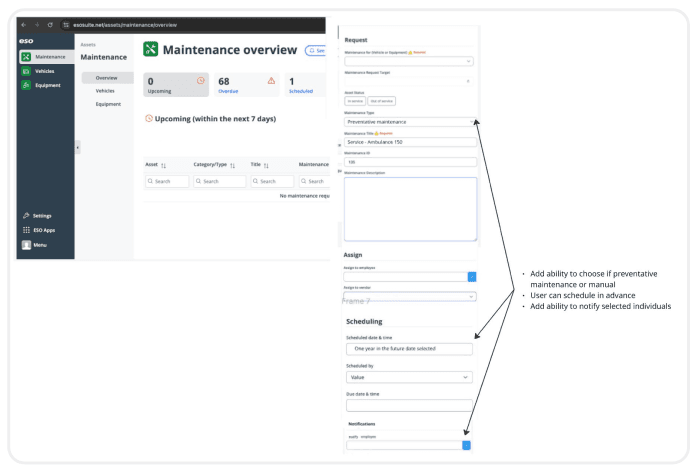Viewport: 694px width, 474px height.
Task: Click the Vehicles text in the dark sidebar
Action: [45, 71]
